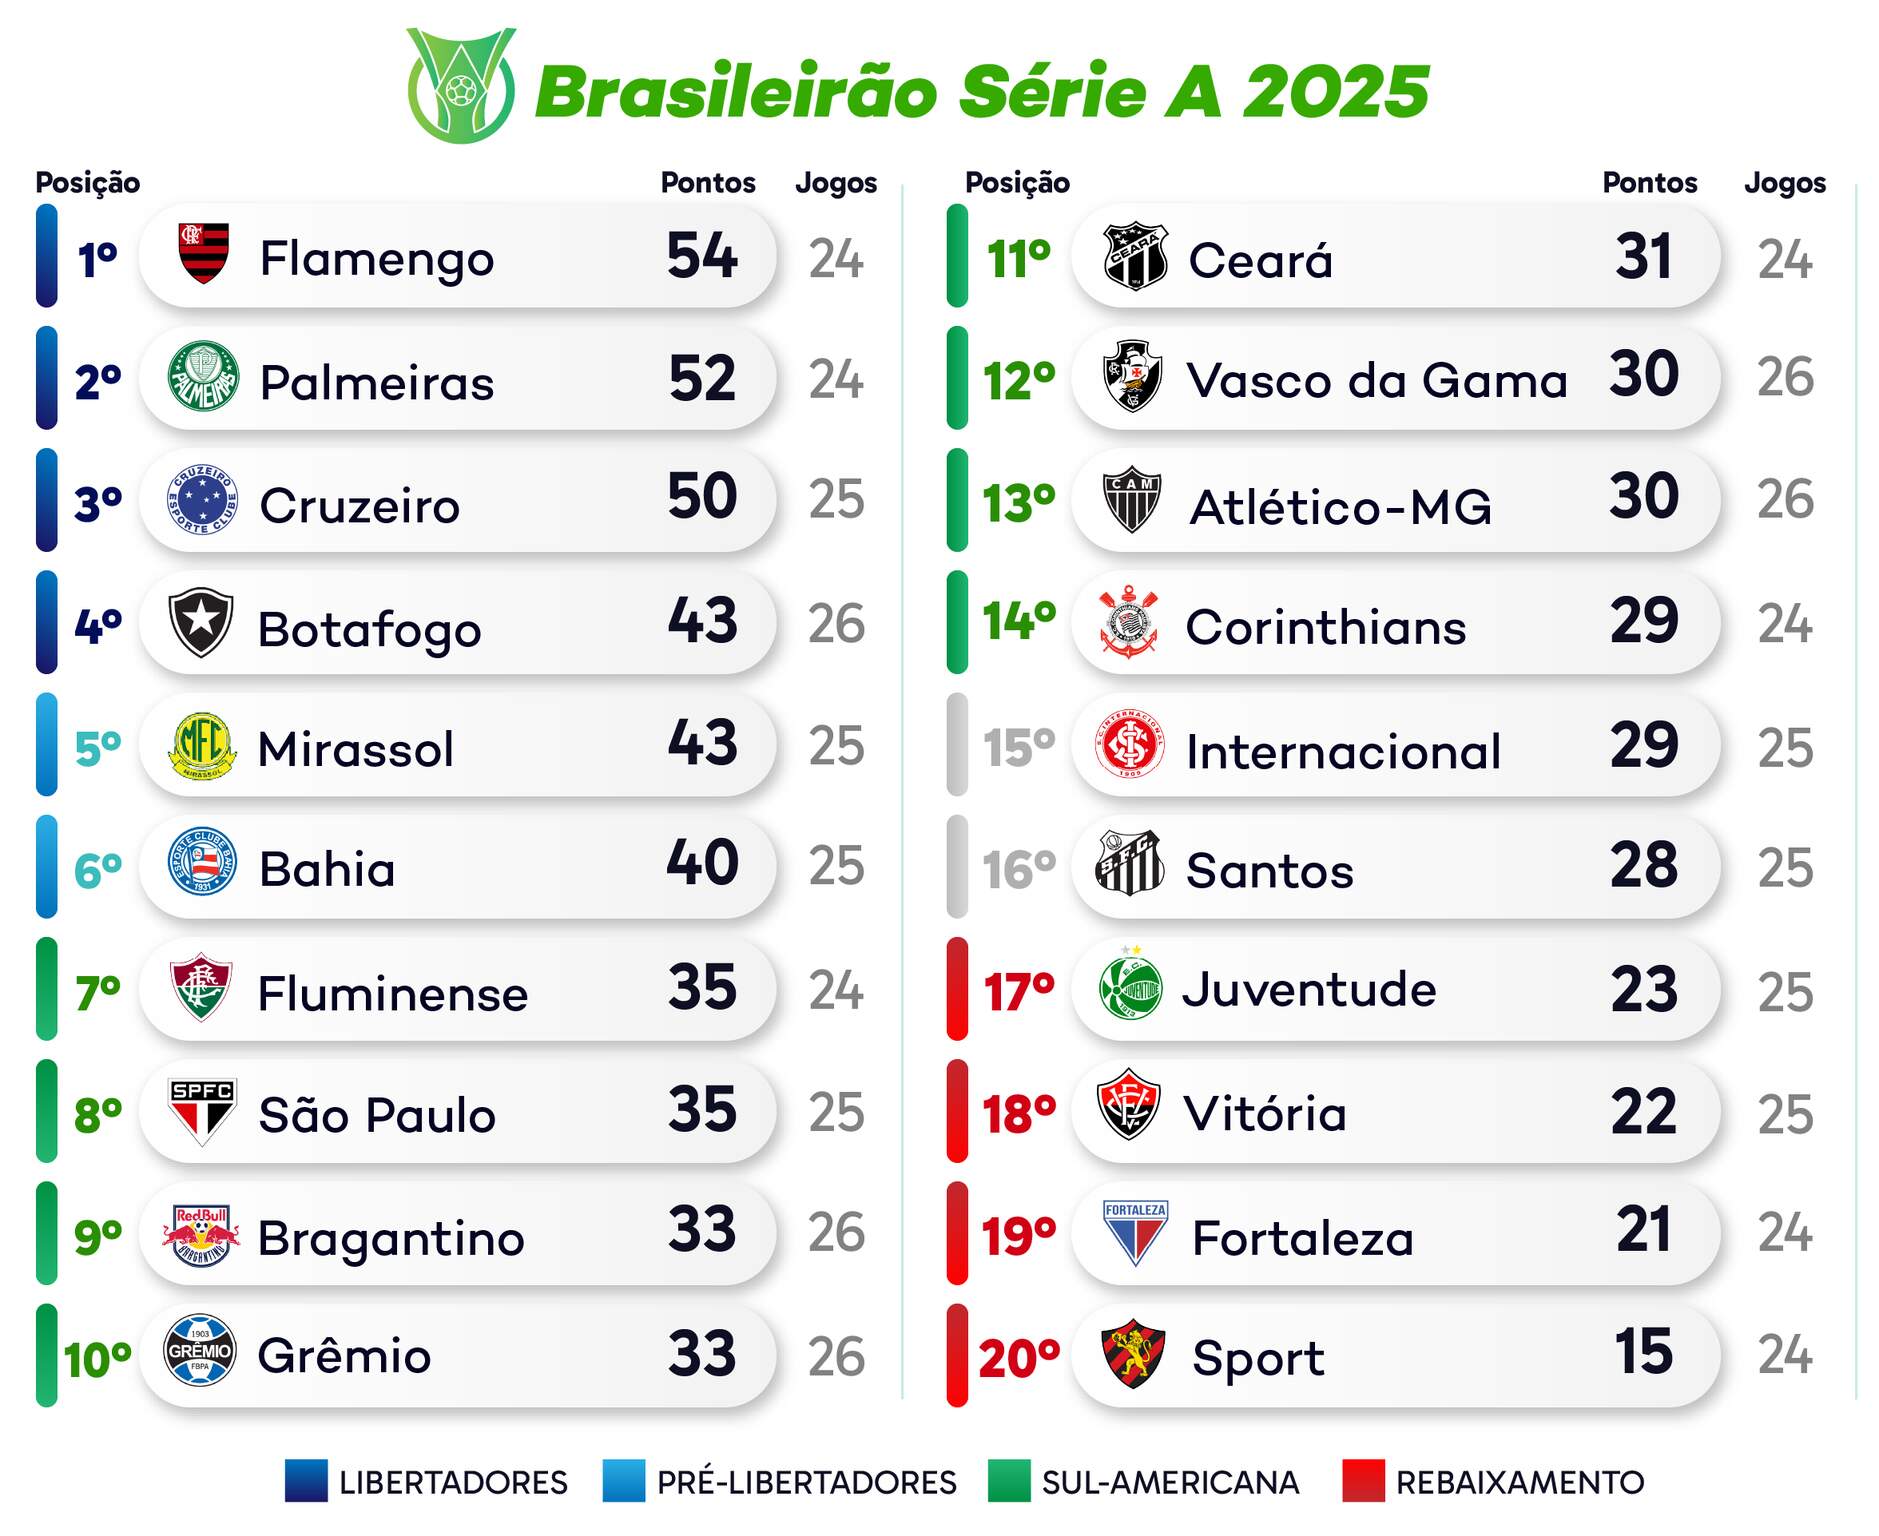Click the Mirassol team name
Screen dimensions: 1879x1536
[x=355, y=749]
